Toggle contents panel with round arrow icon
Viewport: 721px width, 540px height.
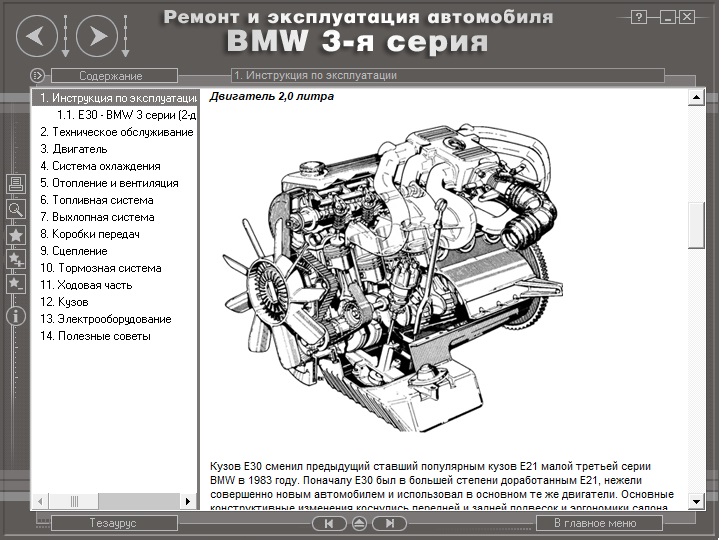[x=37, y=75]
